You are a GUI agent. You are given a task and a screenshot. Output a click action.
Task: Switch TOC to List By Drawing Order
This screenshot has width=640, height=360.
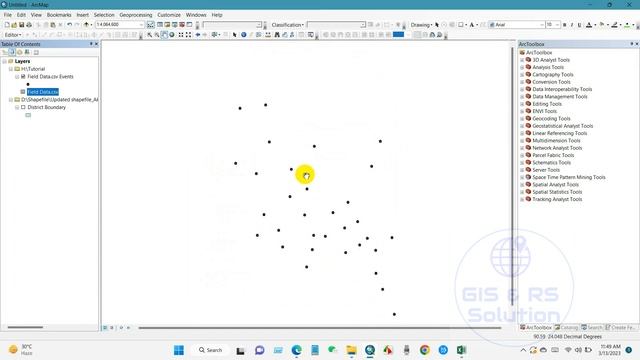click(4, 52)
